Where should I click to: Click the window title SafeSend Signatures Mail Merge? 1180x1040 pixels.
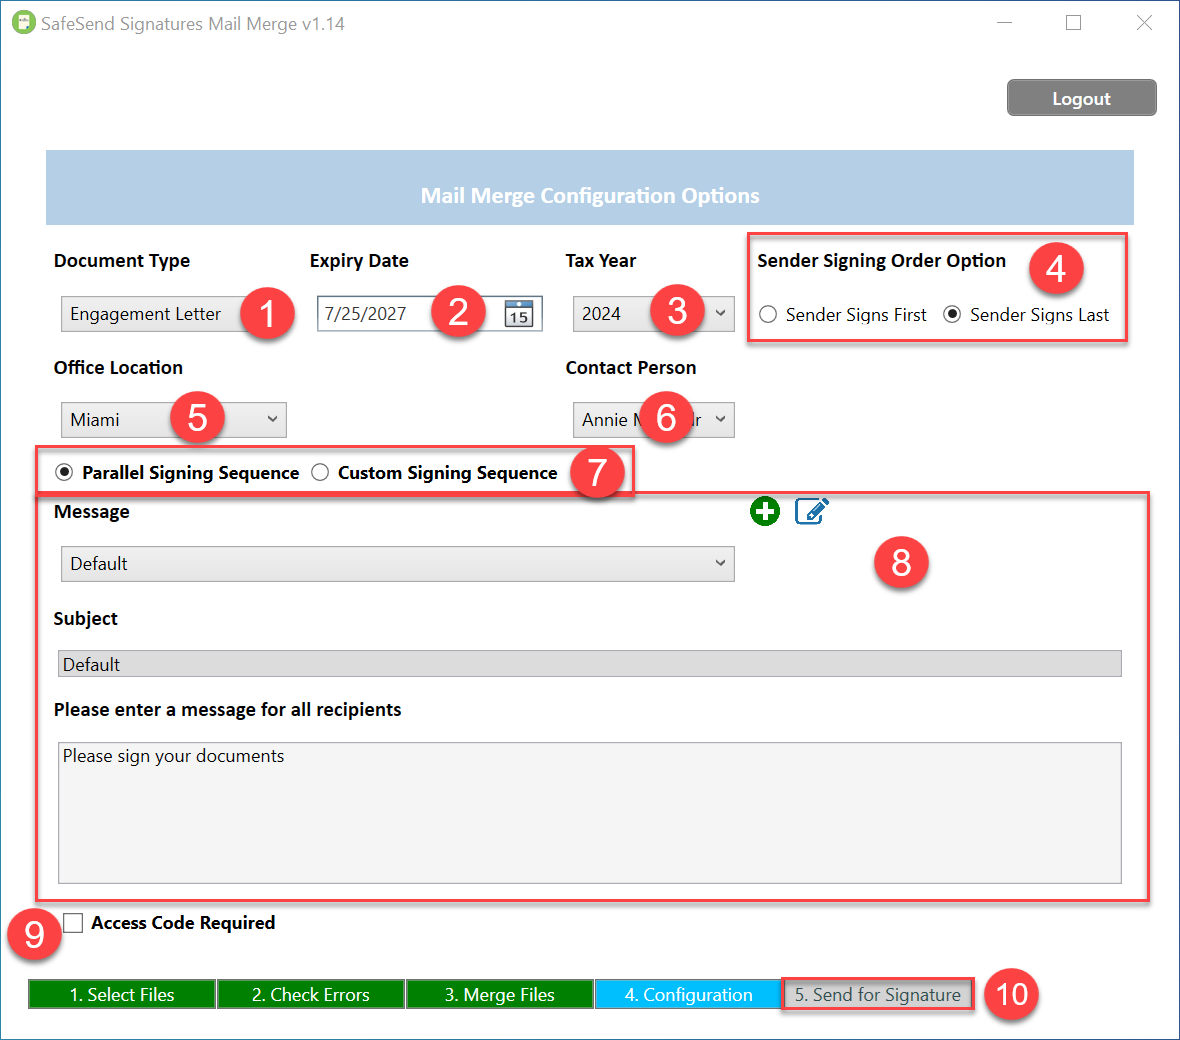(x=193, y=23)
